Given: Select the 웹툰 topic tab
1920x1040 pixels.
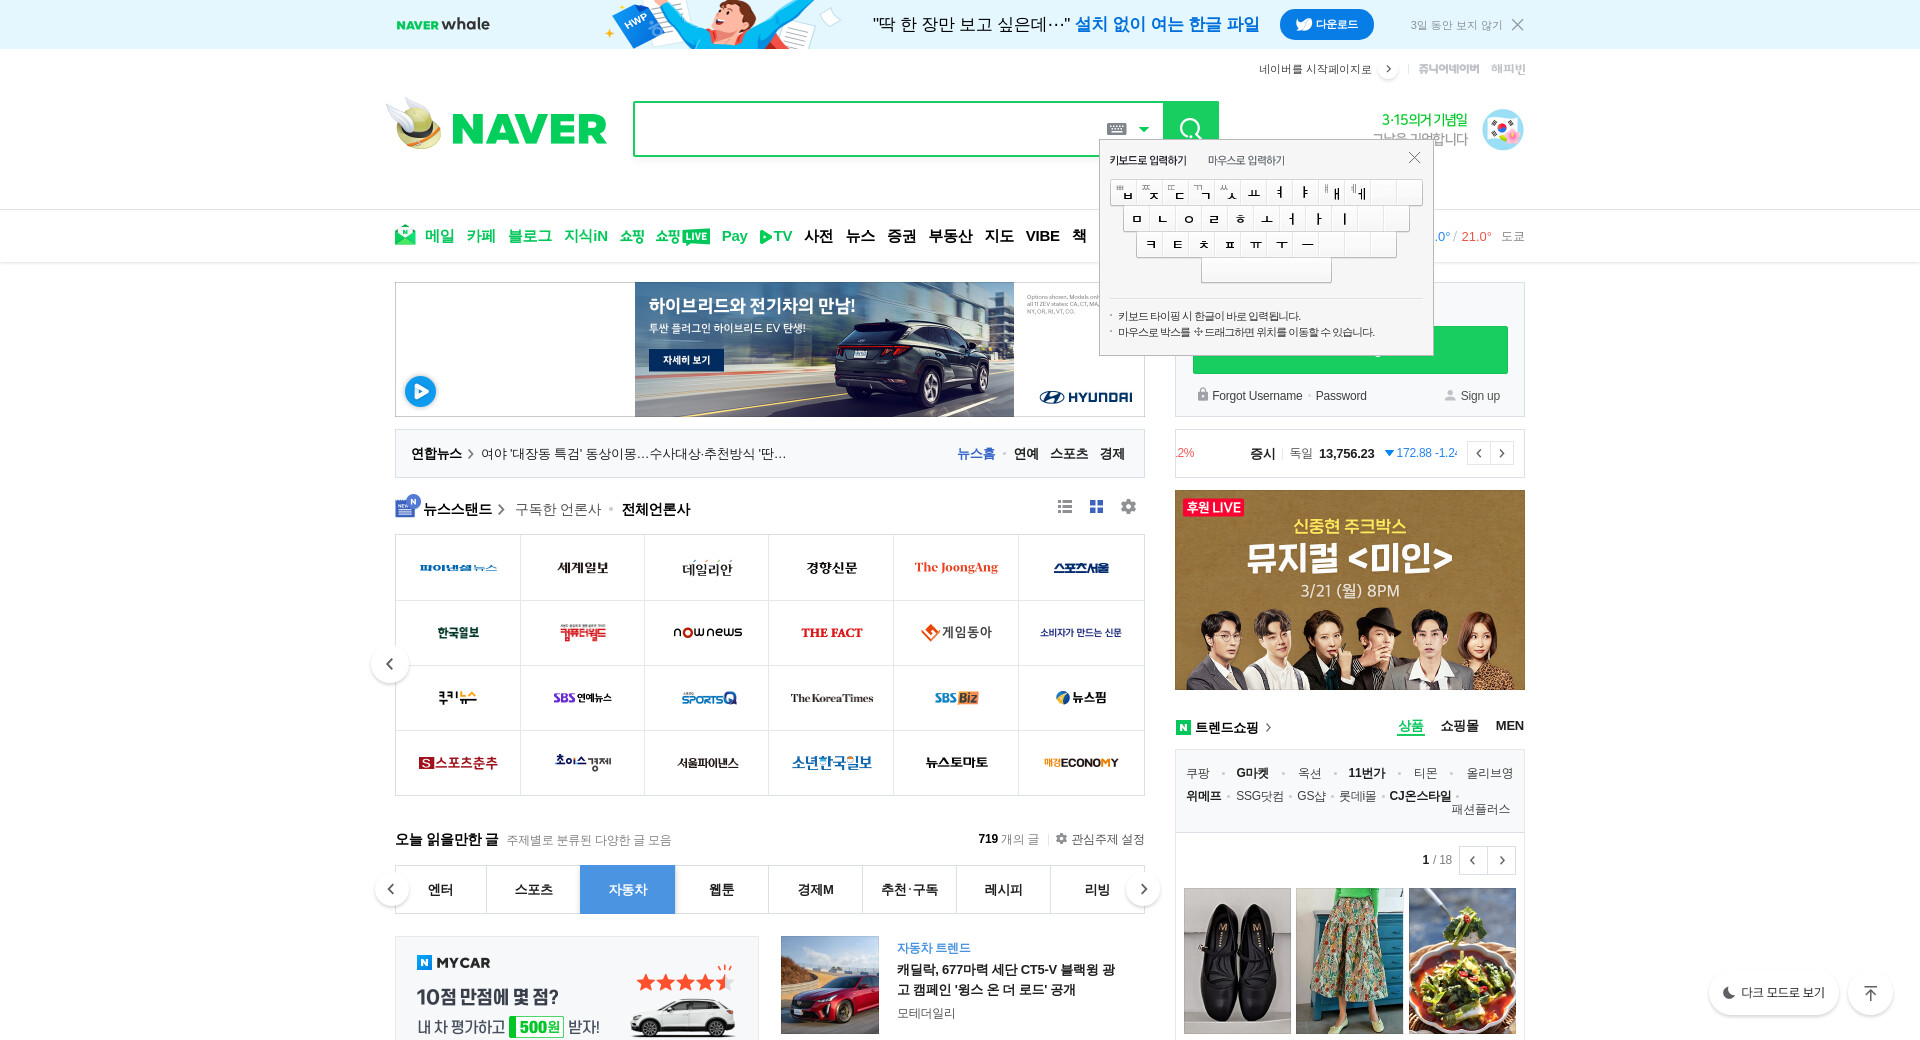Looking at the screenshot, I should (x=722, y=890).
